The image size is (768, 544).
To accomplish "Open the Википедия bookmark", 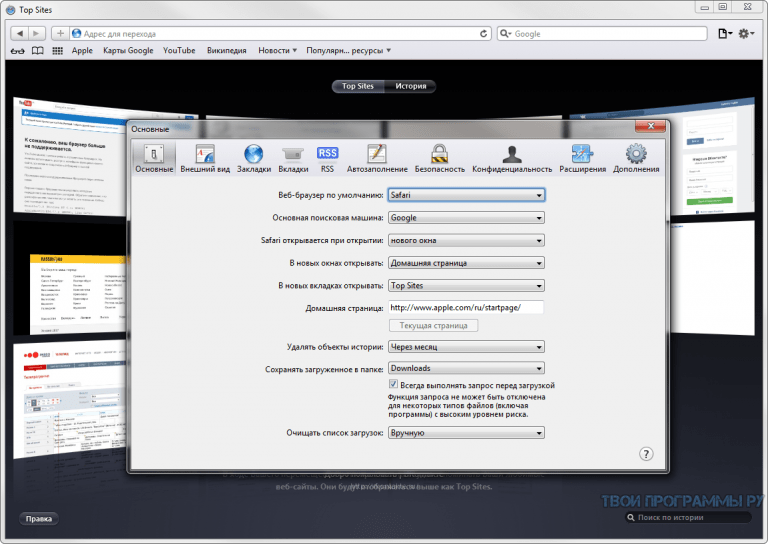I will tap(226, 50).
